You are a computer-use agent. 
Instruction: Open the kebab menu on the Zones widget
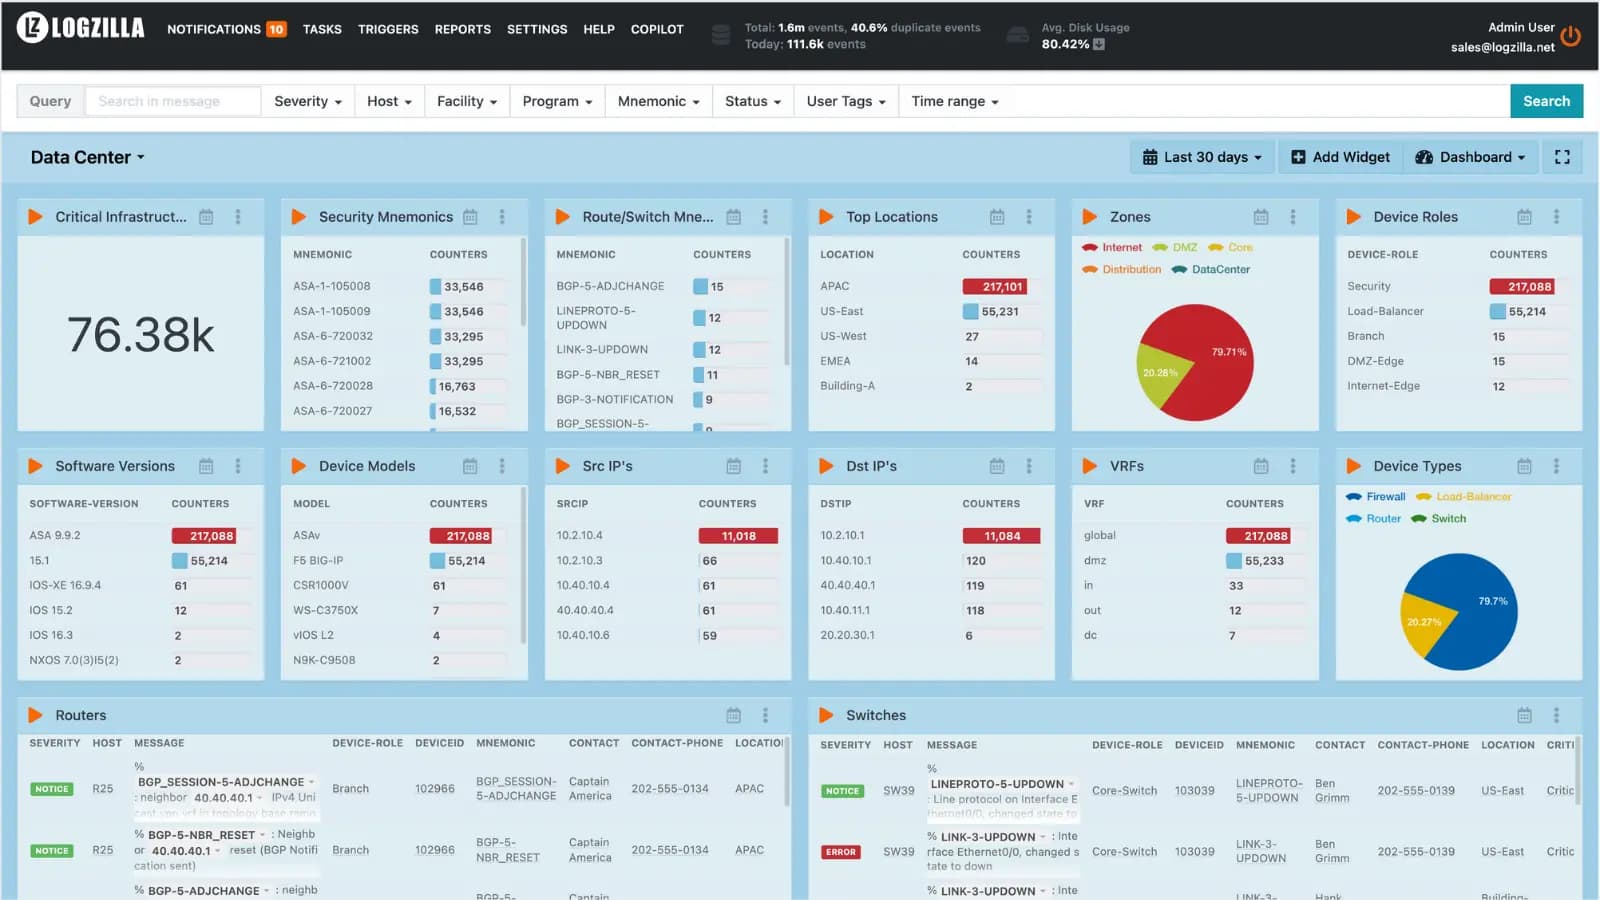point(1293,216)
